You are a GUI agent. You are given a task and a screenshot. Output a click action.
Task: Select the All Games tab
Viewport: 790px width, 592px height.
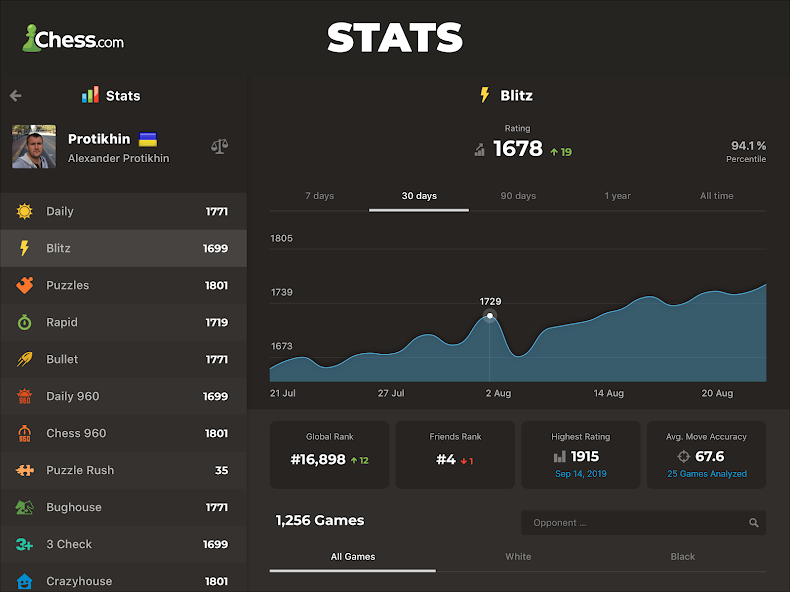[x=353, y=557]
